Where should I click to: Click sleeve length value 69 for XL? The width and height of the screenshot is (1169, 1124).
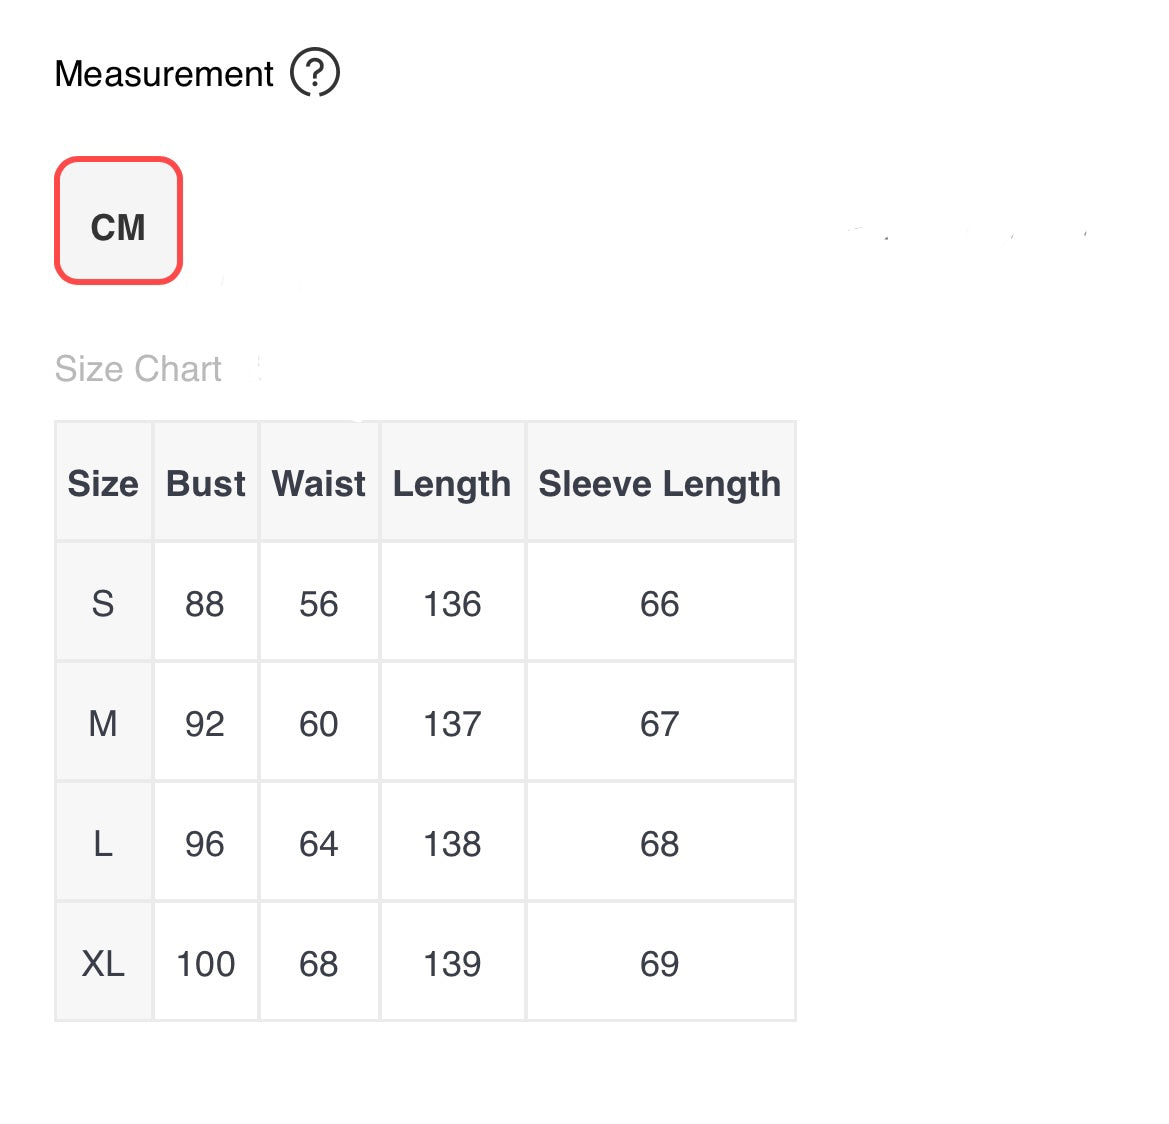(x=660, y=964)
